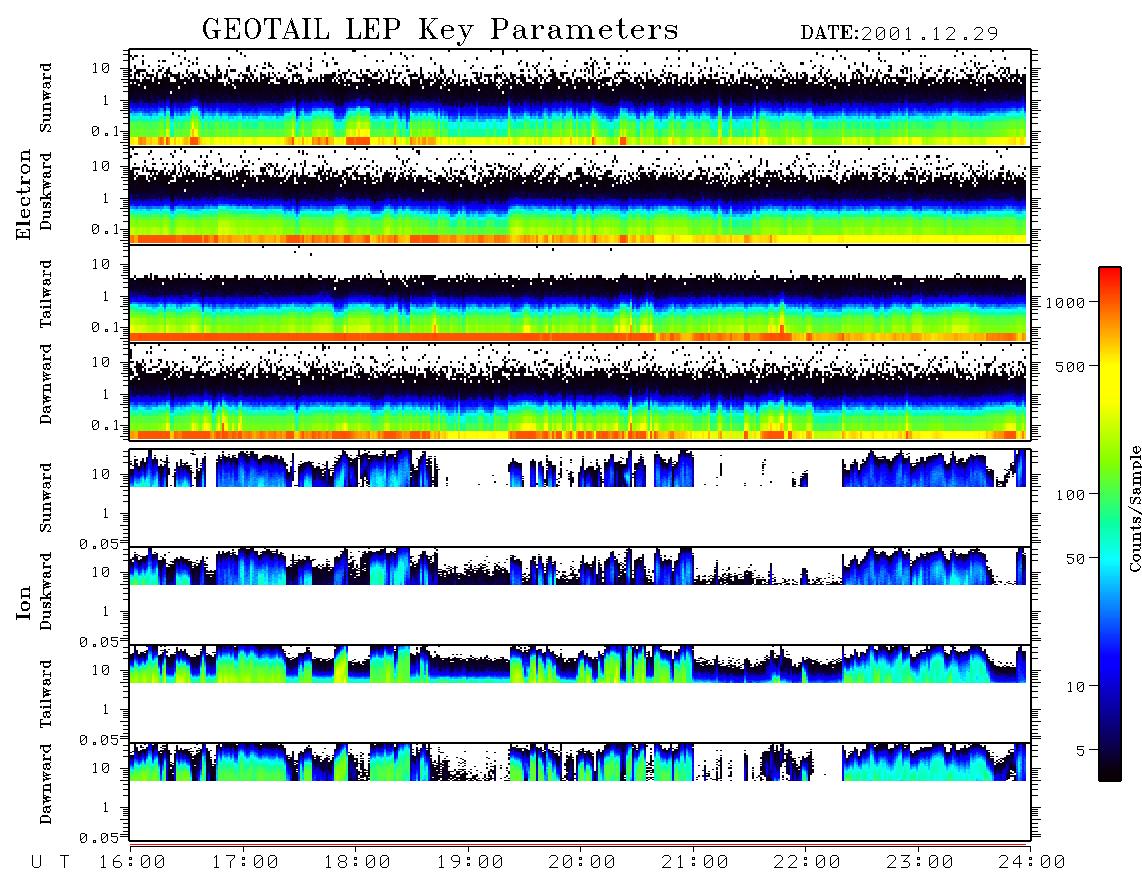Image resolution: width=1142 pixels, height=880 pixels.
Task: Click the rainbow color scale bar
Action: click(x=1110, y=524)
